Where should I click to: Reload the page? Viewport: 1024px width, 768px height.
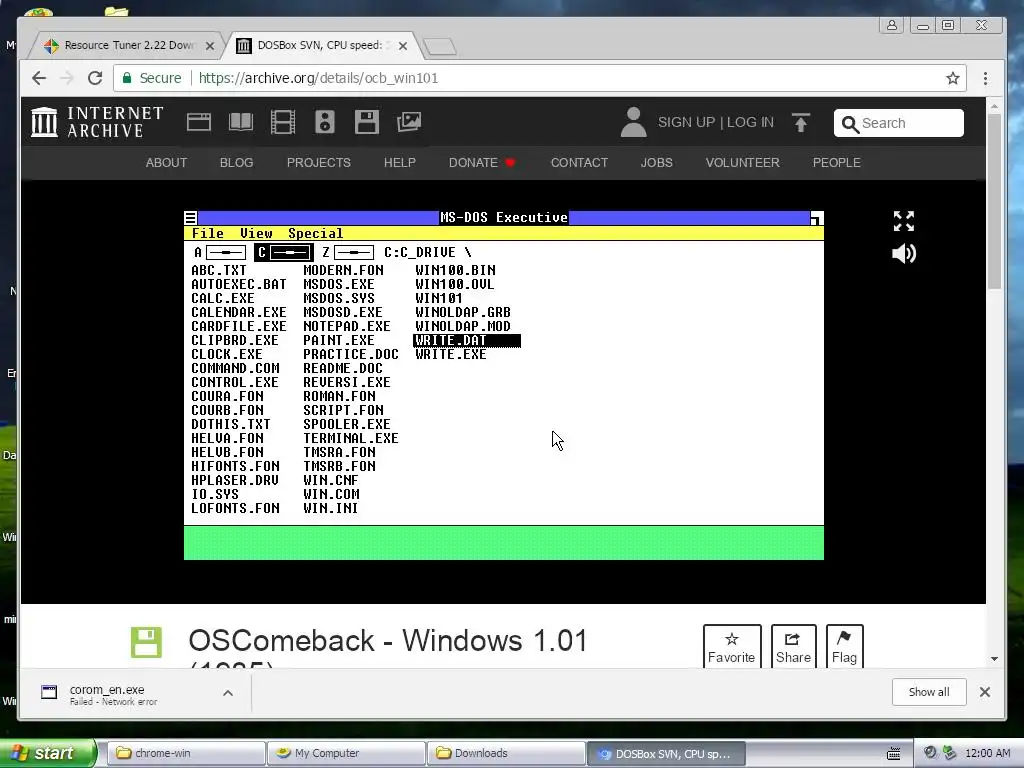coord(95,78)
